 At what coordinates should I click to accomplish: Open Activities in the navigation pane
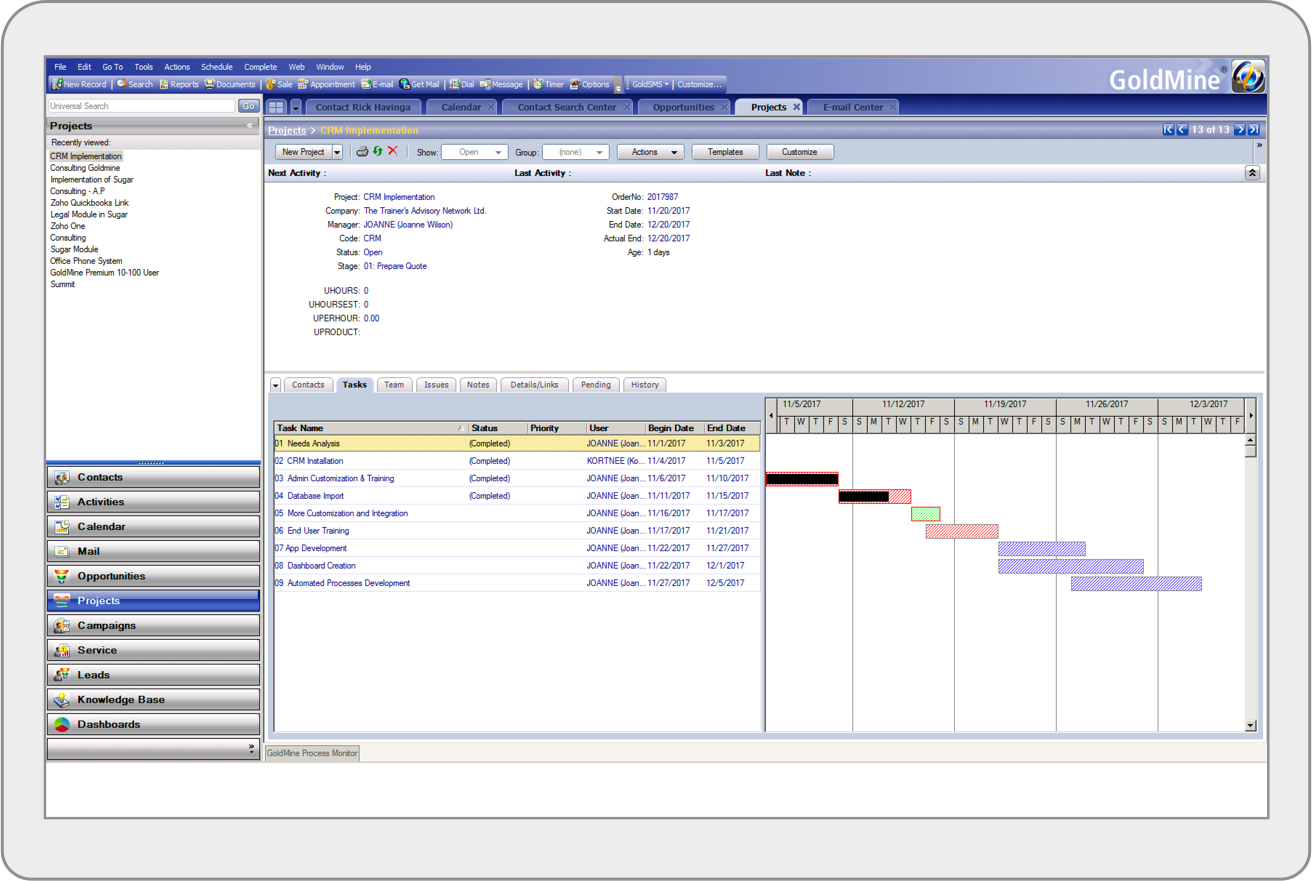pos(153,502)
